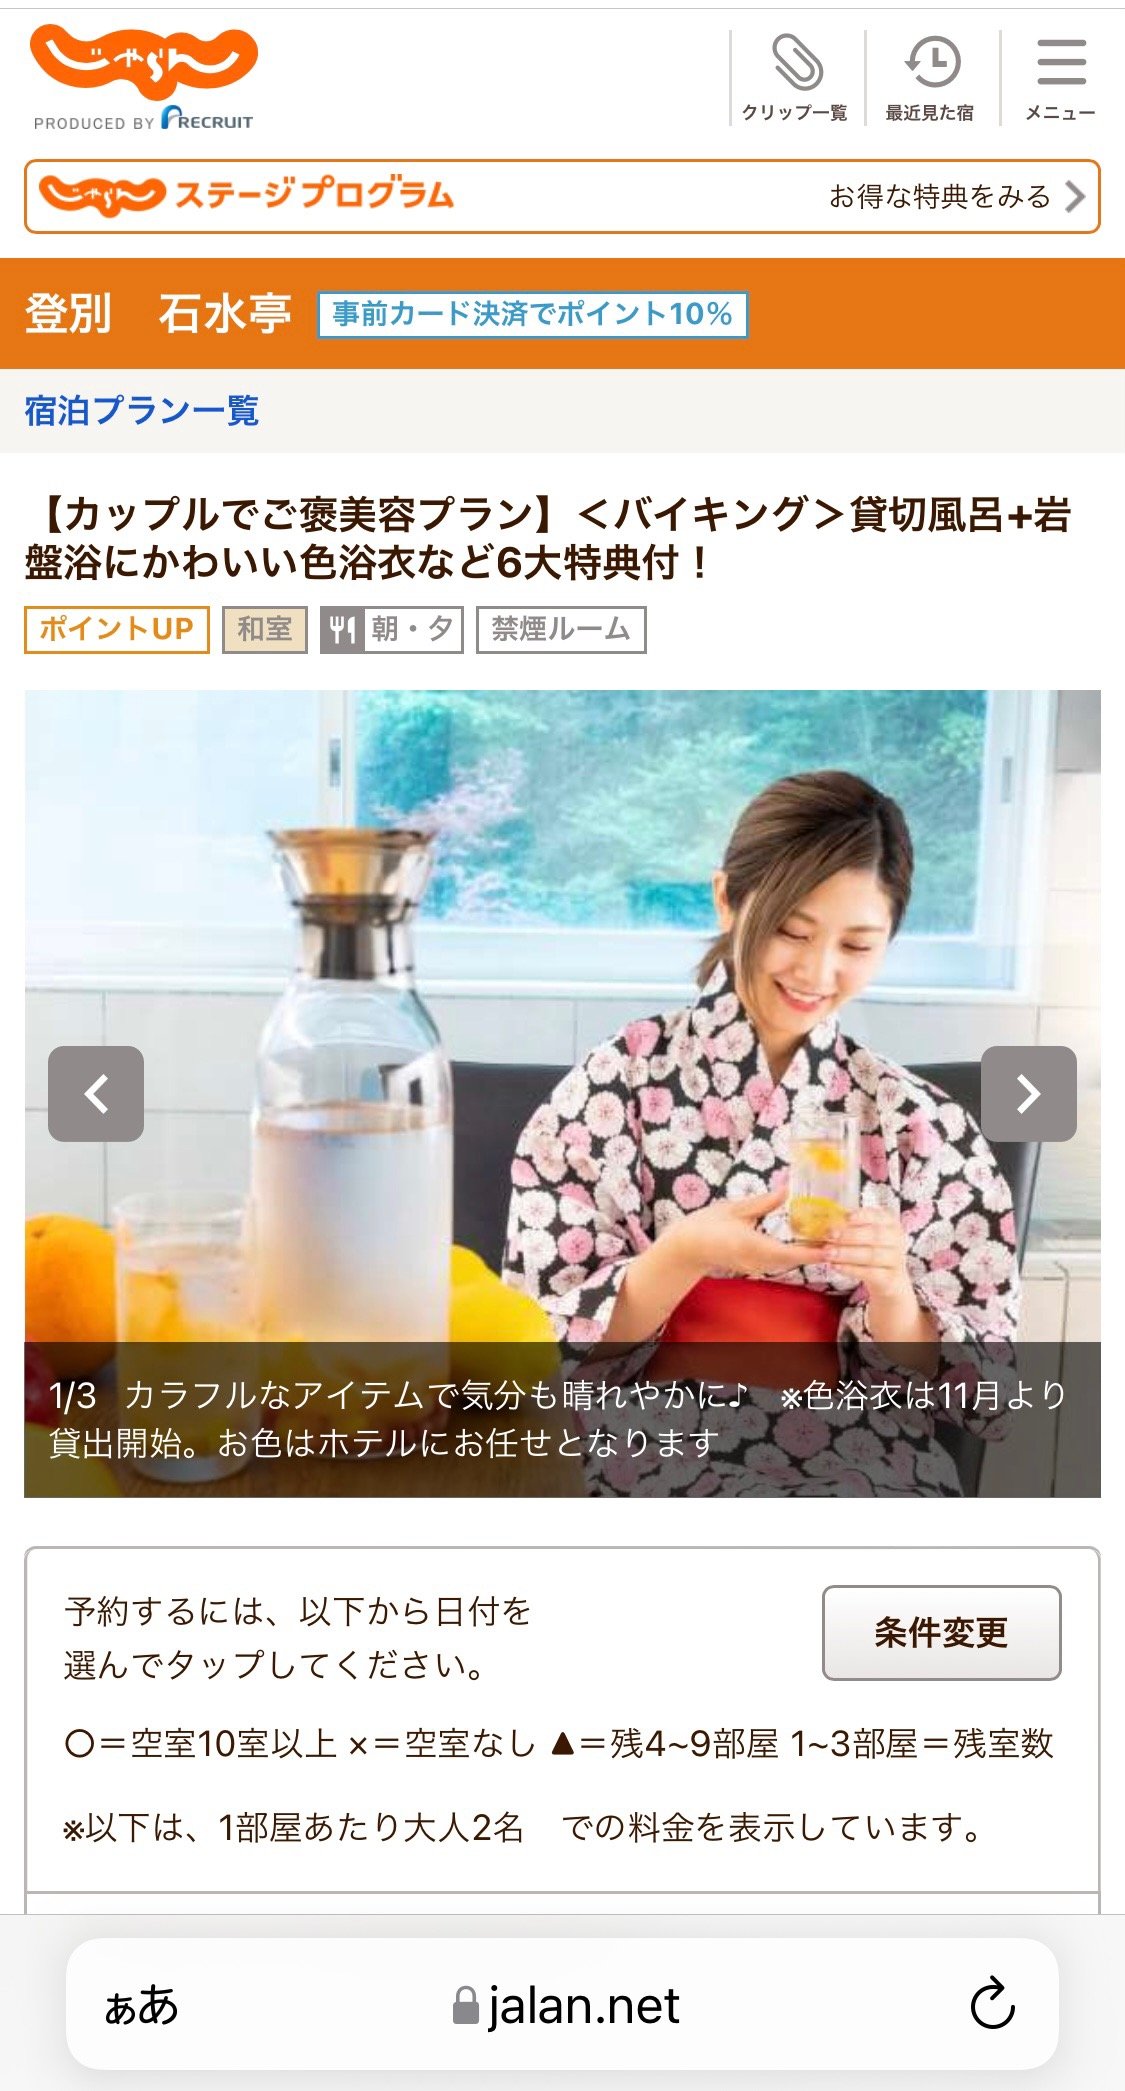Screen dimensions: 1125x2091
Task: Show the next photo with right arrow
Action: point(1028,1093)
